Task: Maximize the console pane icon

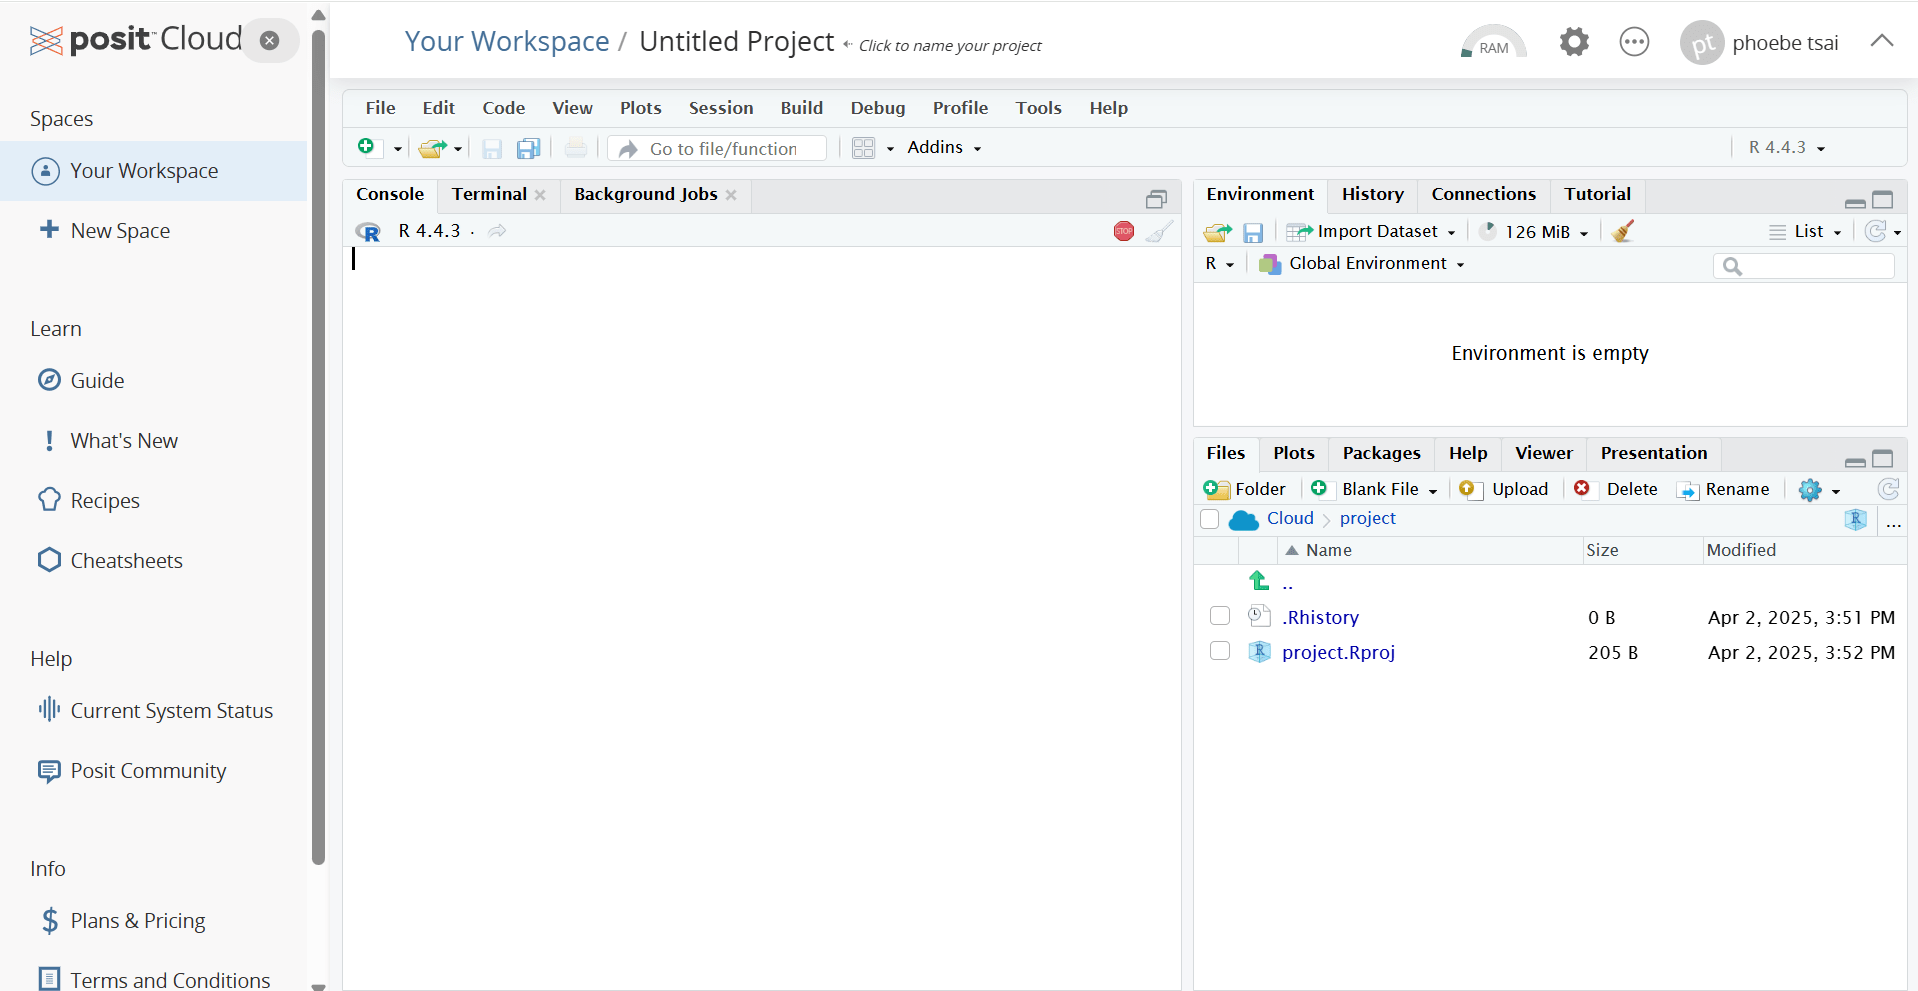Action: click(x=1156, y=199)
